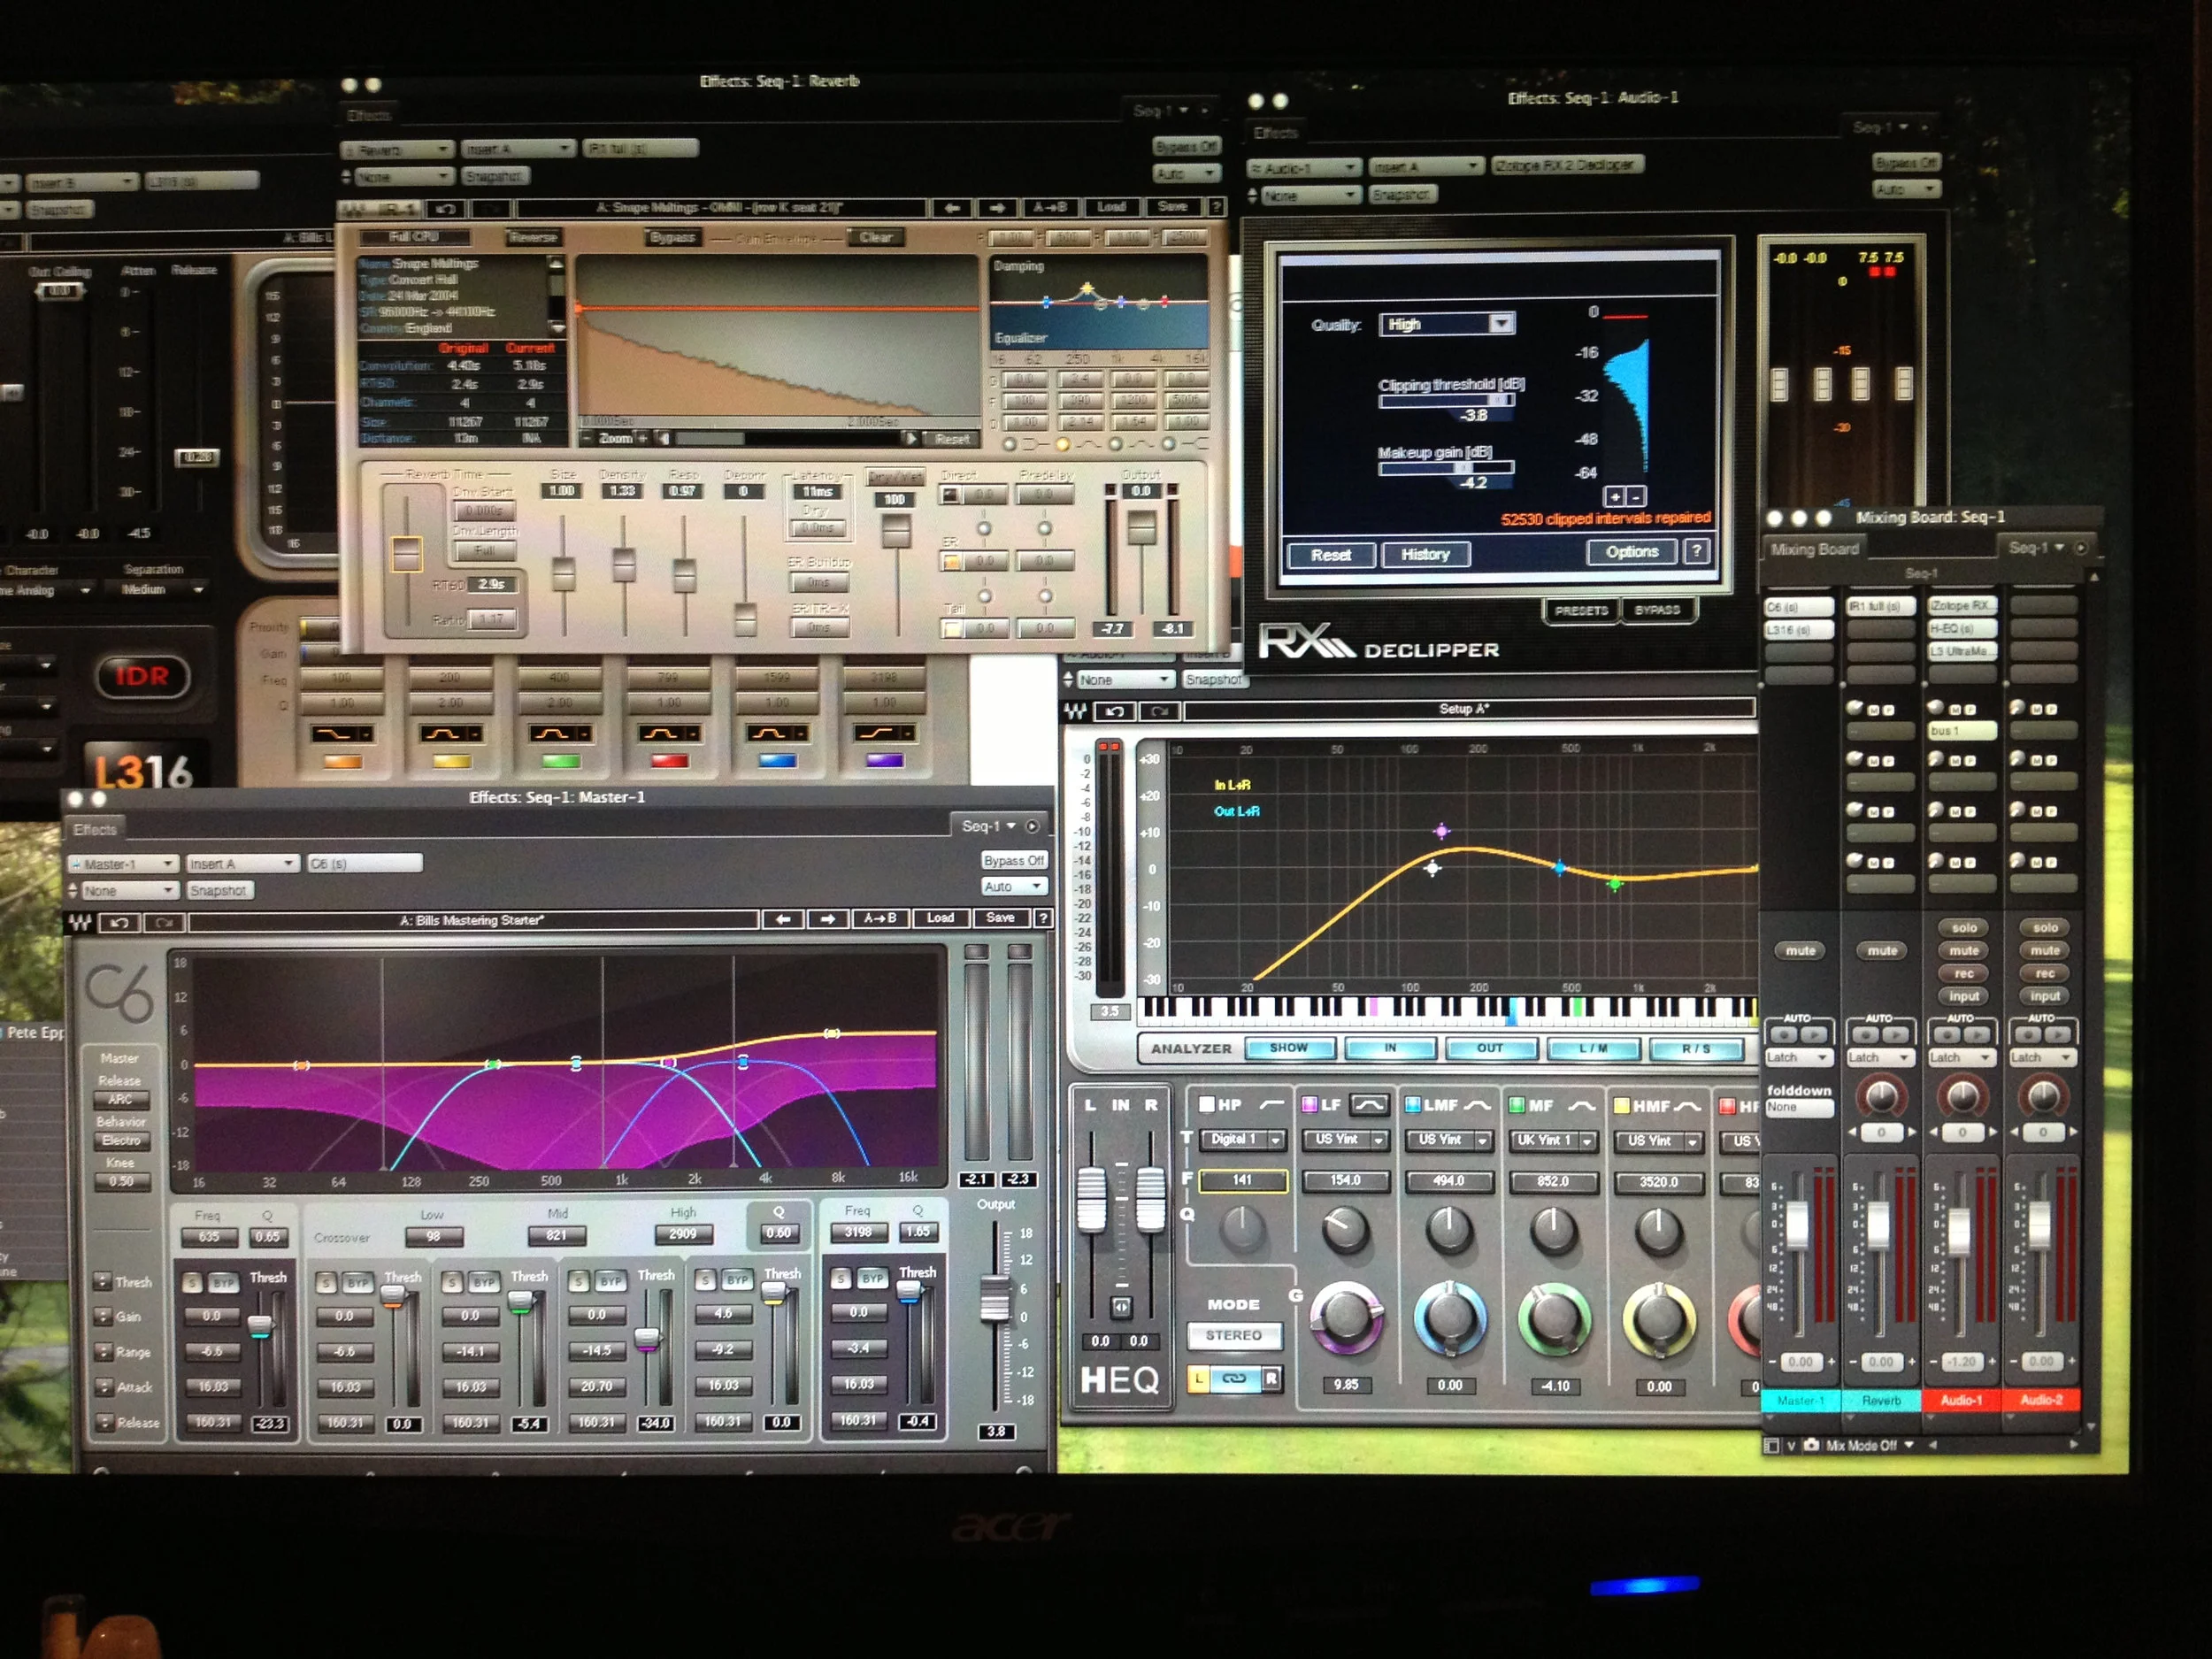Click Reset button in RX Declipper
Viewport: 2212px width, 1659px height.
[x=1331, y=555]
